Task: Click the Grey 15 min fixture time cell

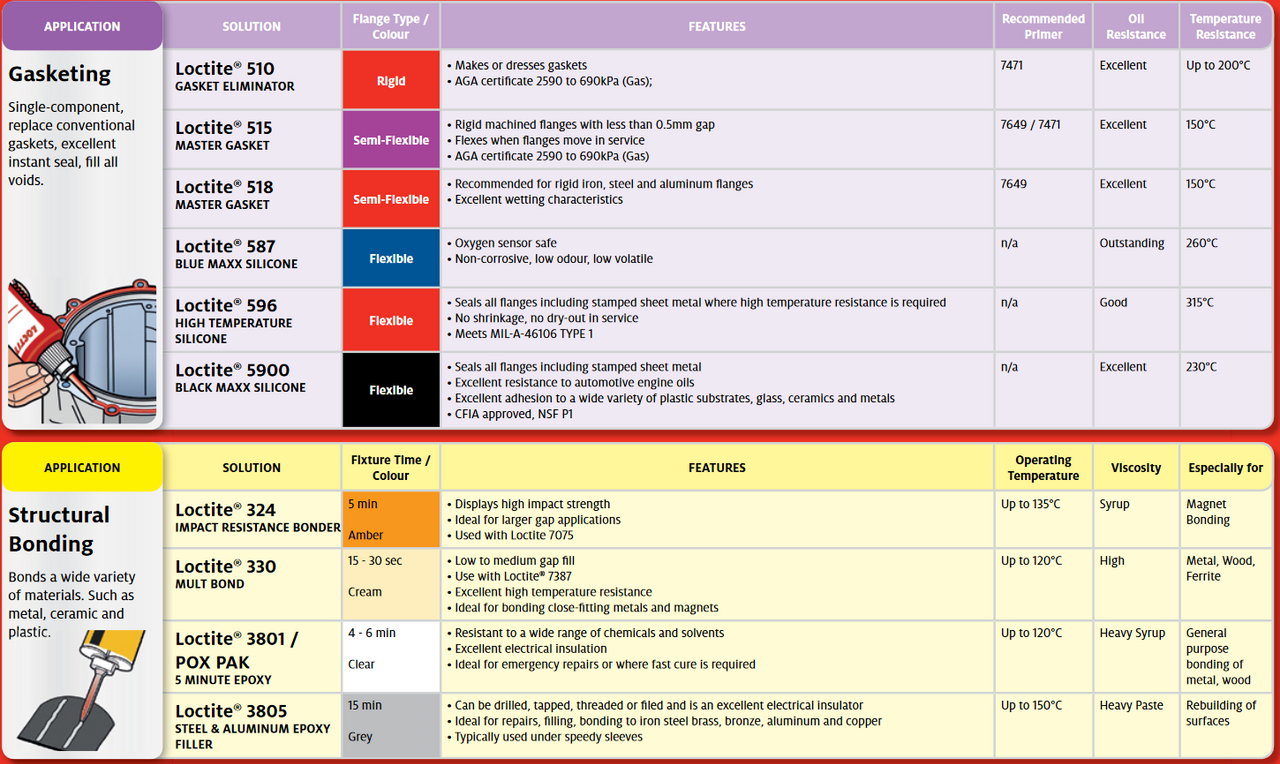Action: (x=391, y=721)
